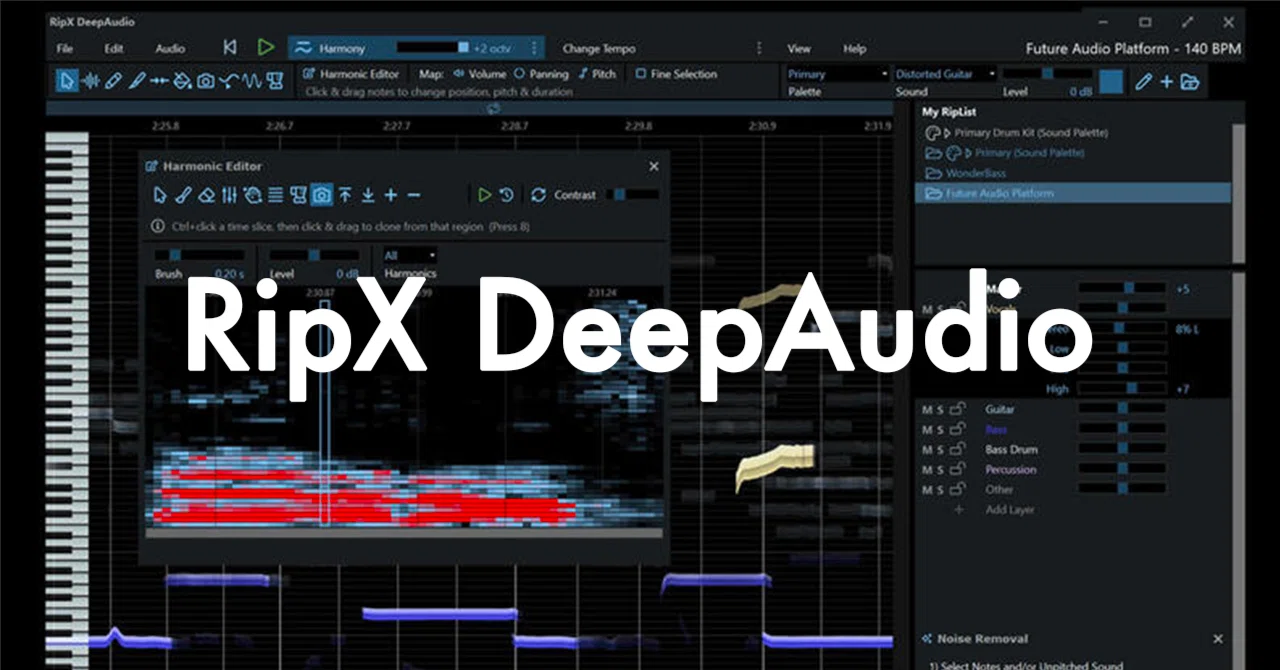Open the Primary palette dropdown

click(837, 74)
